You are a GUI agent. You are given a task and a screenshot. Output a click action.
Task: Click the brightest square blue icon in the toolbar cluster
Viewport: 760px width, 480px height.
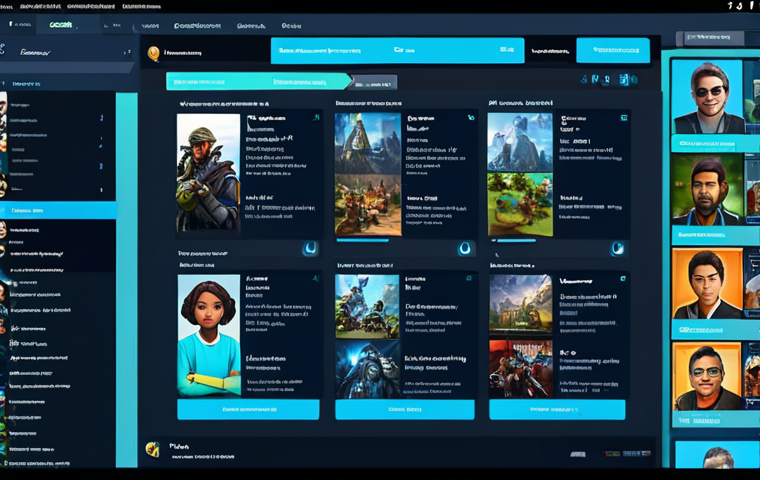point(624,80)
